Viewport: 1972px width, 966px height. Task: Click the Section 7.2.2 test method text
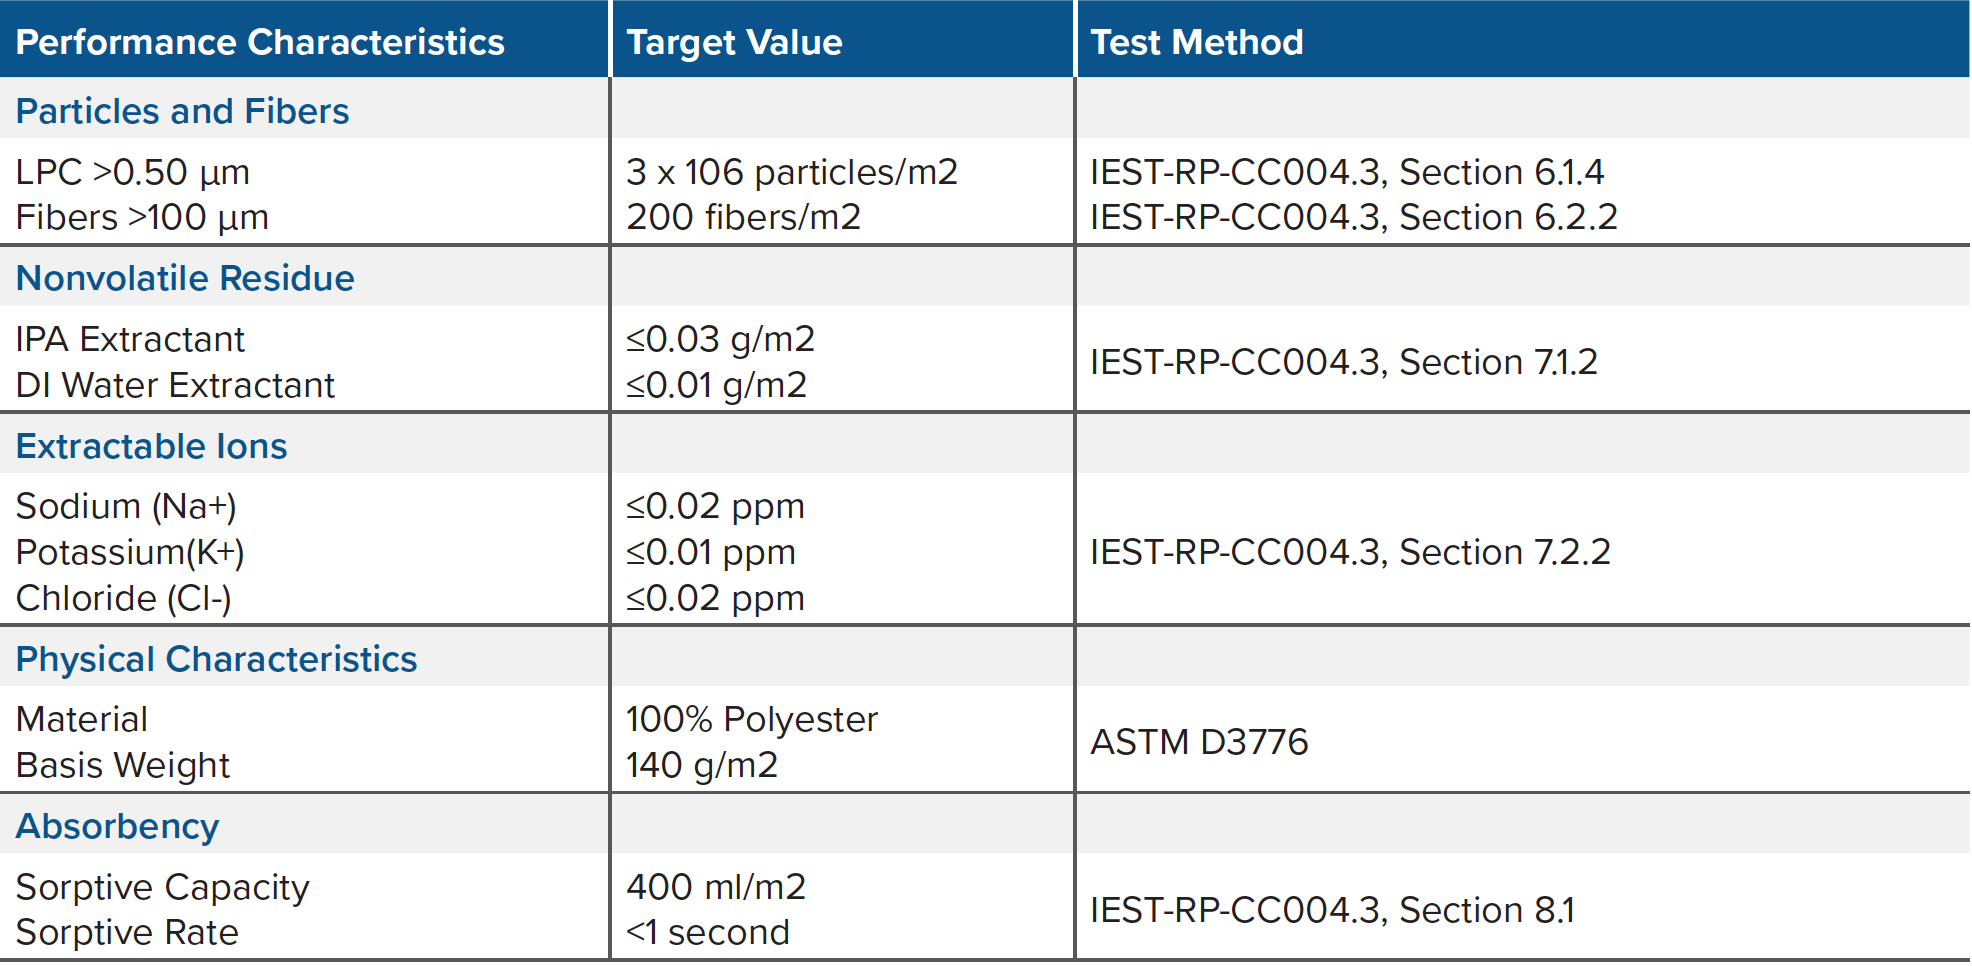(1504, 552)
